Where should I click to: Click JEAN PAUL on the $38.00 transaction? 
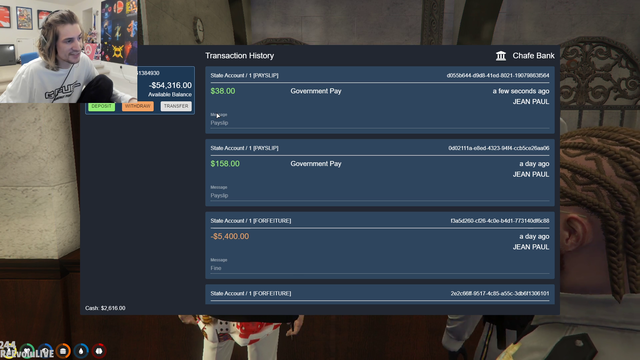coord(531,102)
